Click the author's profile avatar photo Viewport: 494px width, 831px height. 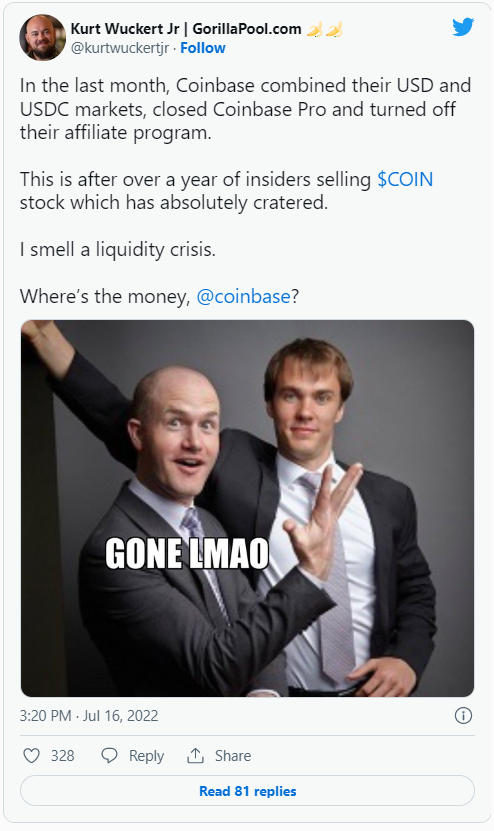tap(42, 38)
